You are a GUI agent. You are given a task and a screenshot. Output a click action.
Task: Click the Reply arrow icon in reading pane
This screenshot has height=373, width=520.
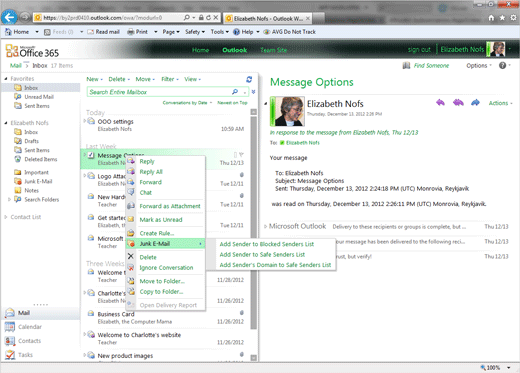coord(440,103)
